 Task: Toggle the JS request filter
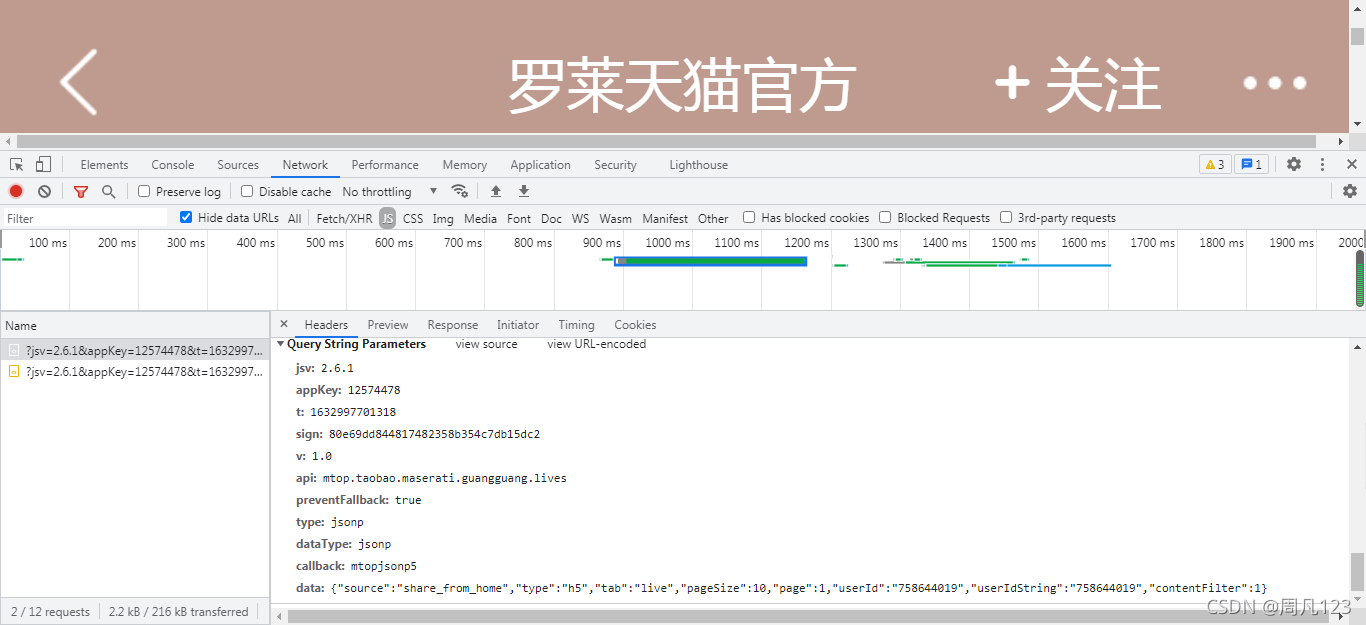click(x=387, y=218)
